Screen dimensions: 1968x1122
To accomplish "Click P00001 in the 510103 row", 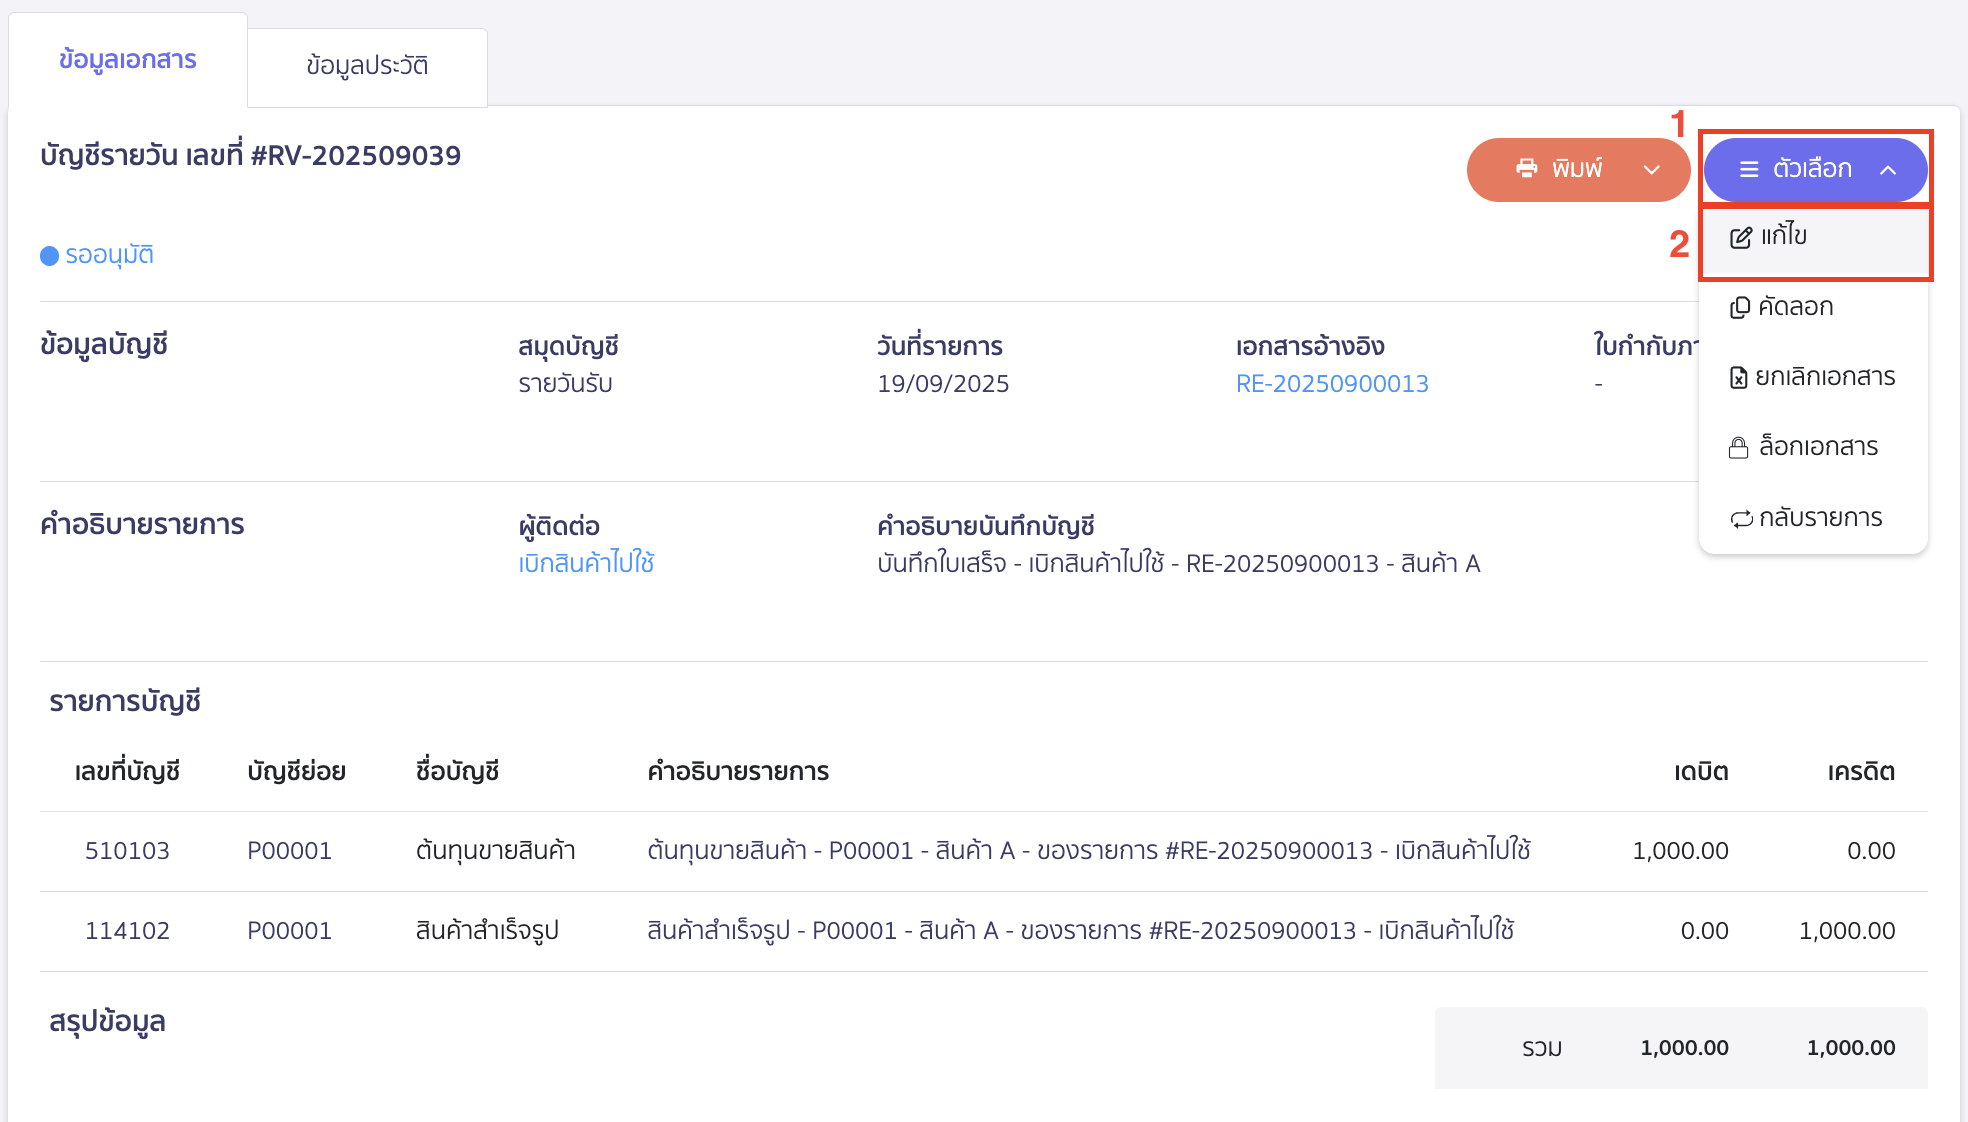I will pos(289,851).
